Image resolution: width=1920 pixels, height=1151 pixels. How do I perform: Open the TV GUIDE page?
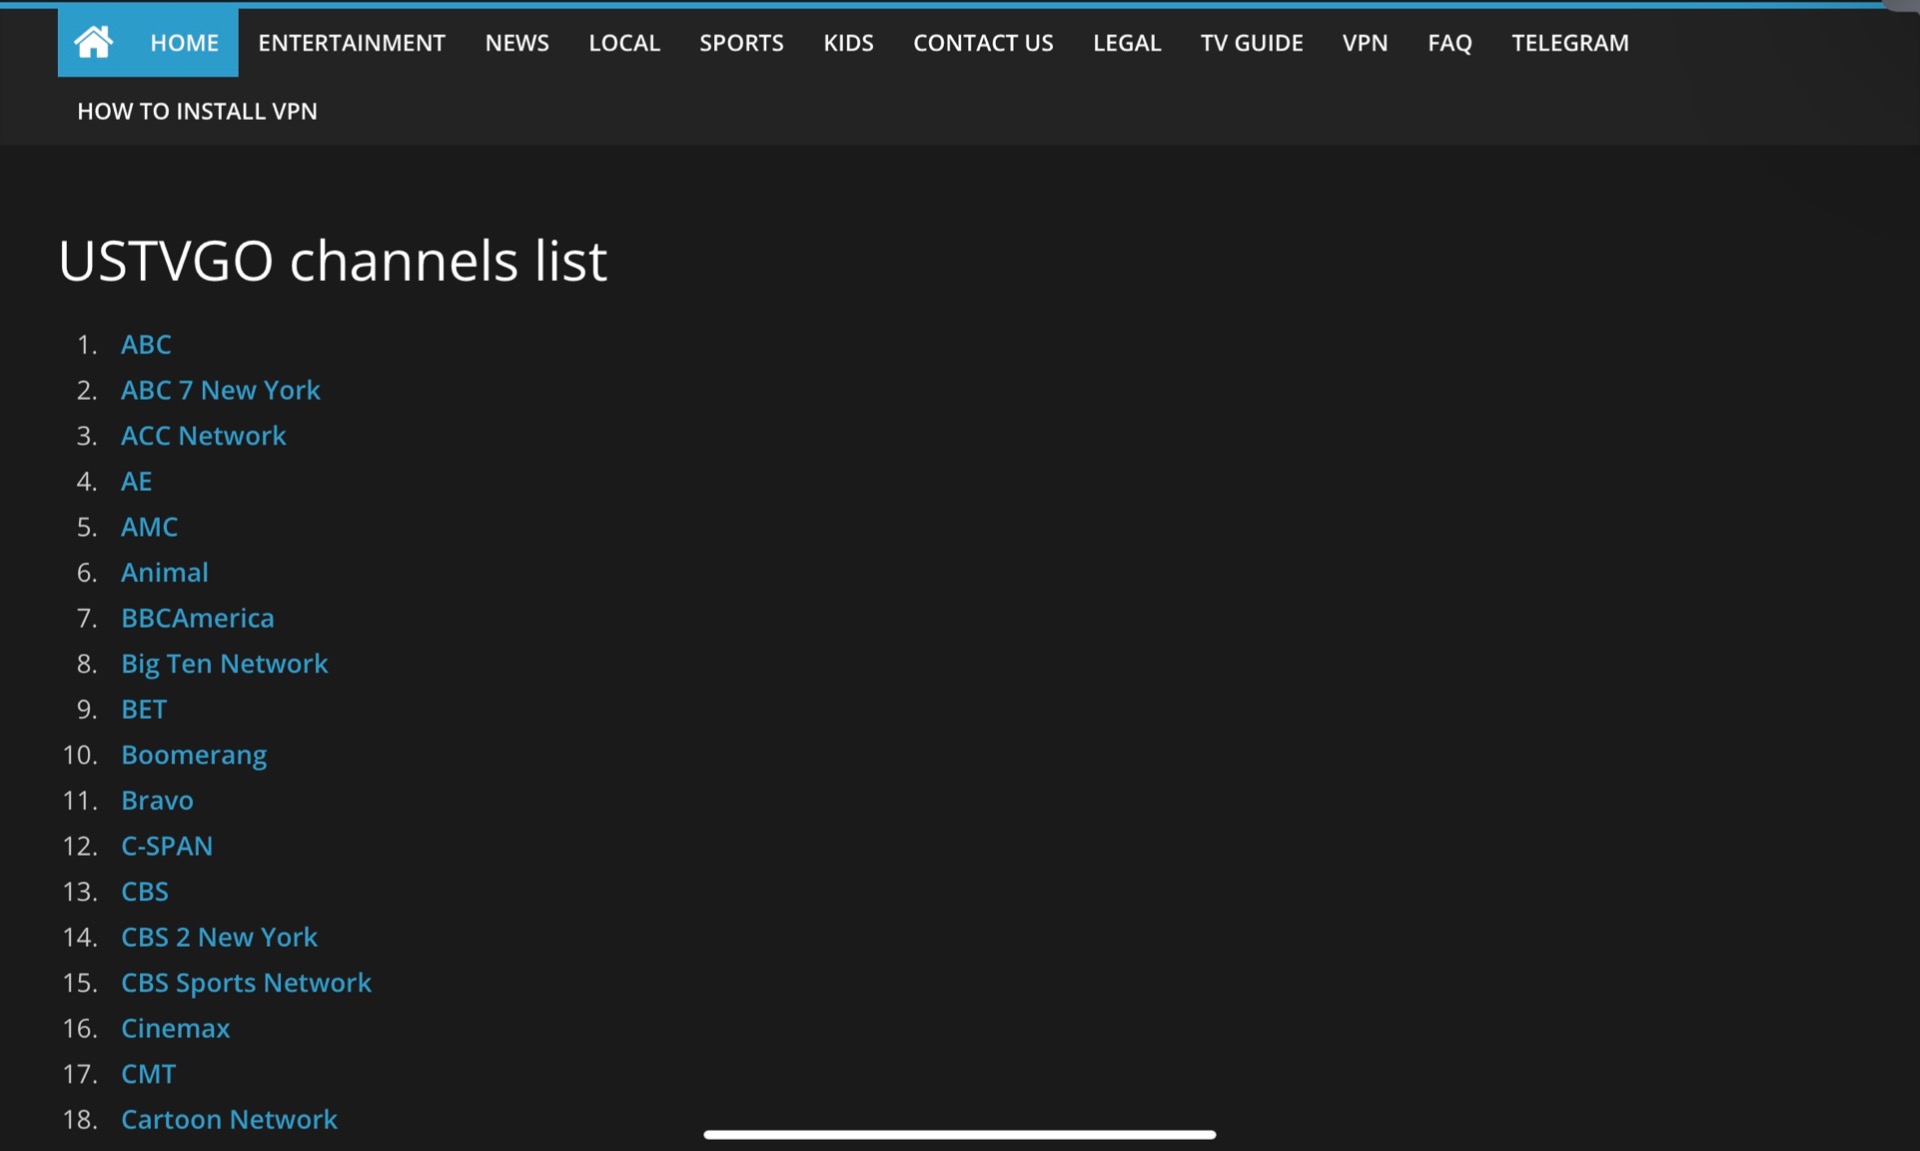coord(1251,43)
